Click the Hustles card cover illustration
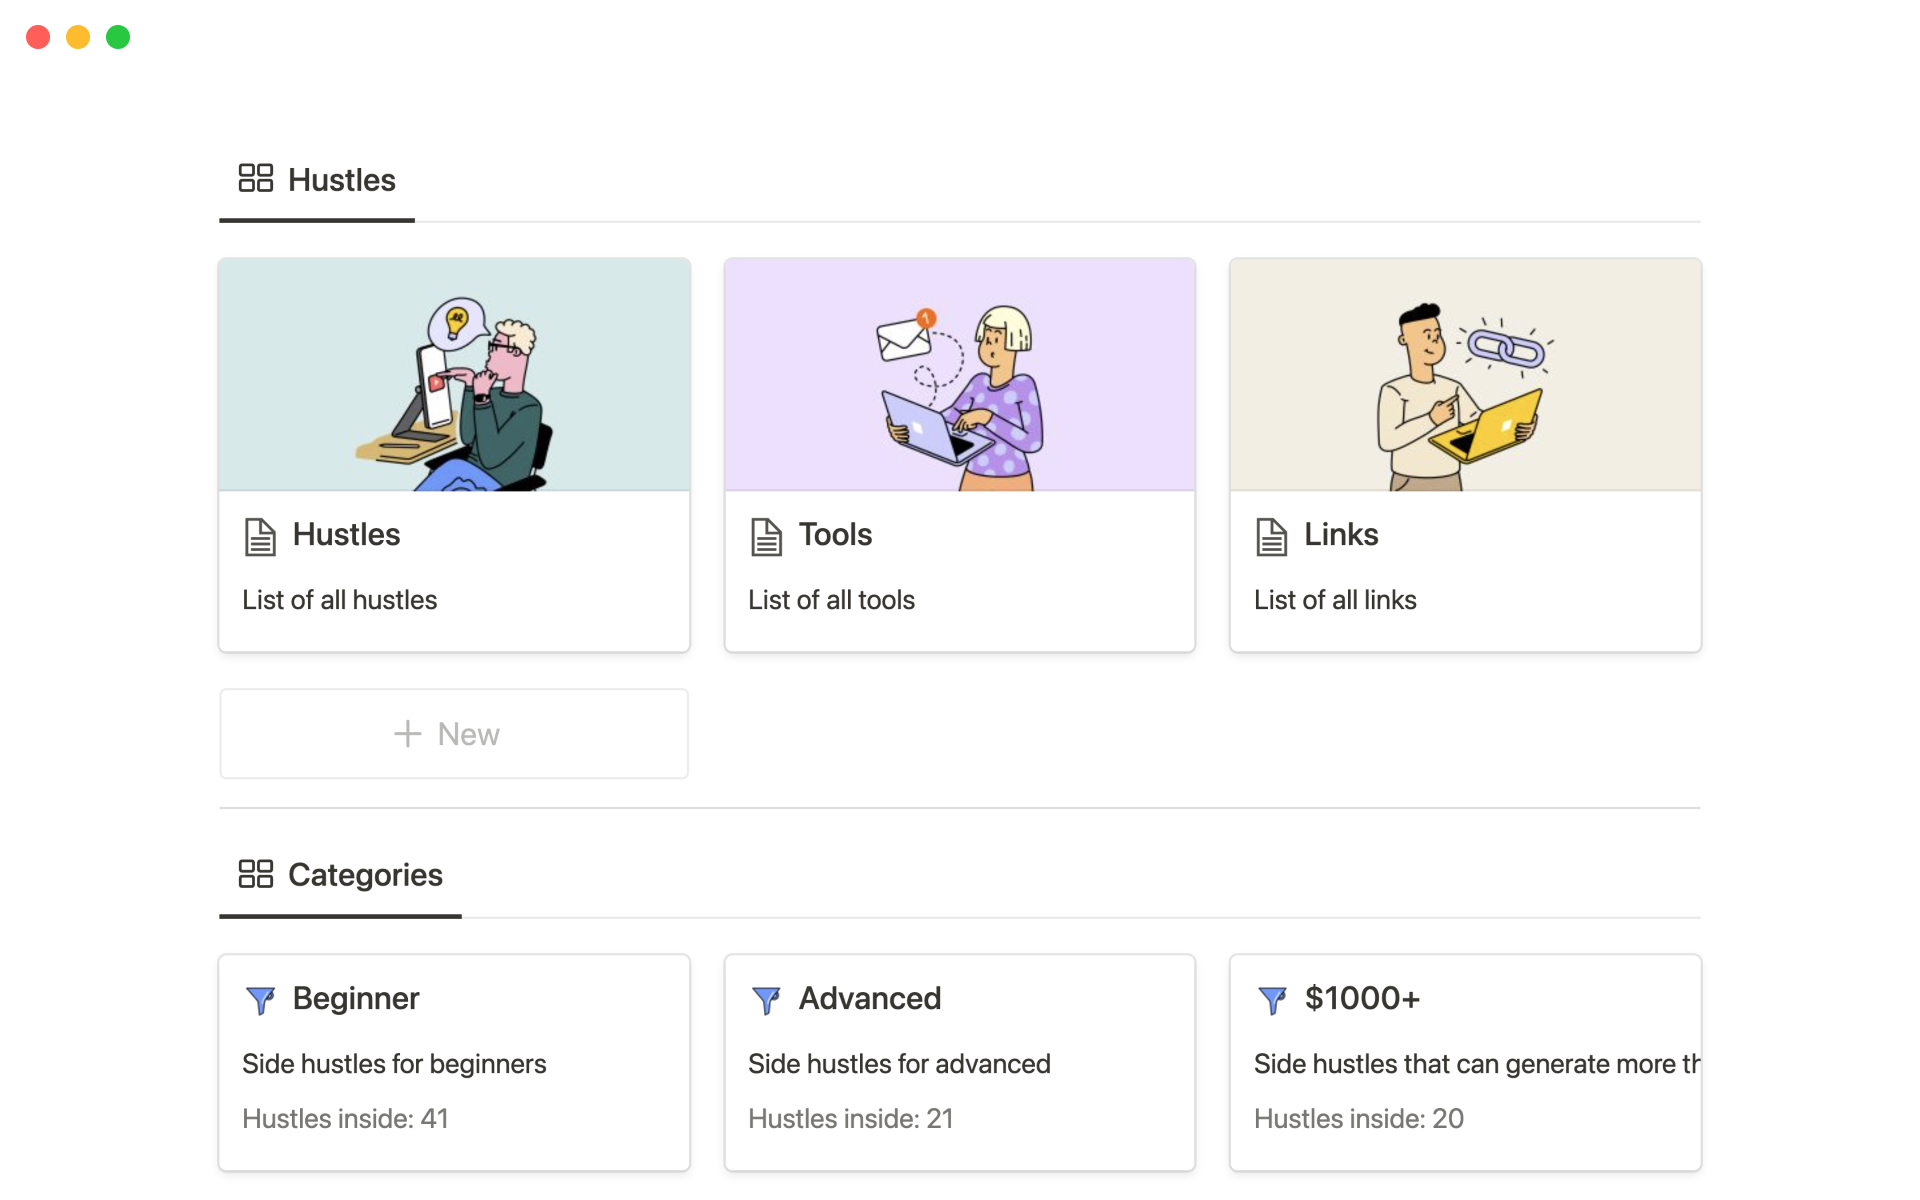Screen dimensions: 1920x1200 (454, 375)
